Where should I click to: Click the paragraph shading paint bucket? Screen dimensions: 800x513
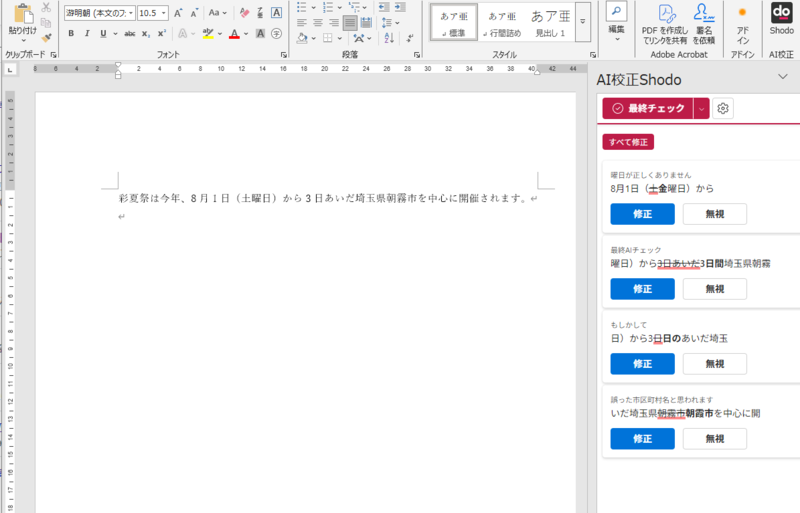[x=302, y=38]
